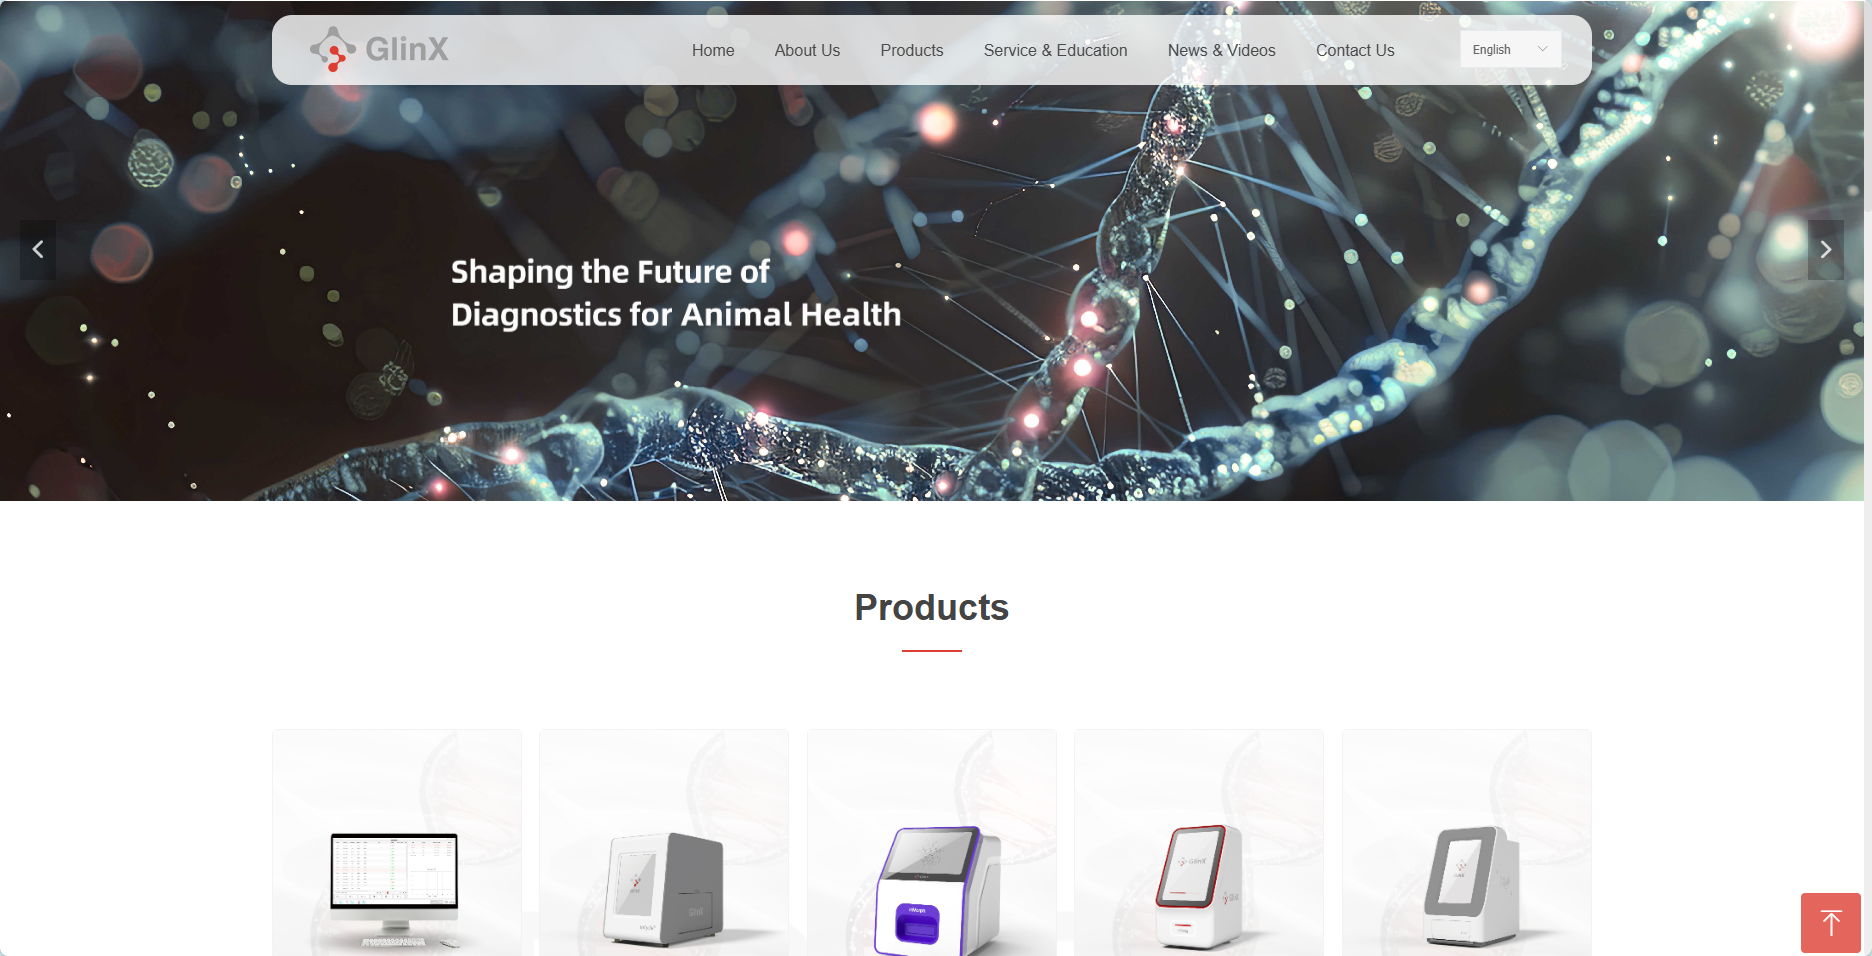1872x956 pixels.
Task: Expand the English language chevron
Action: point(1542,49)
